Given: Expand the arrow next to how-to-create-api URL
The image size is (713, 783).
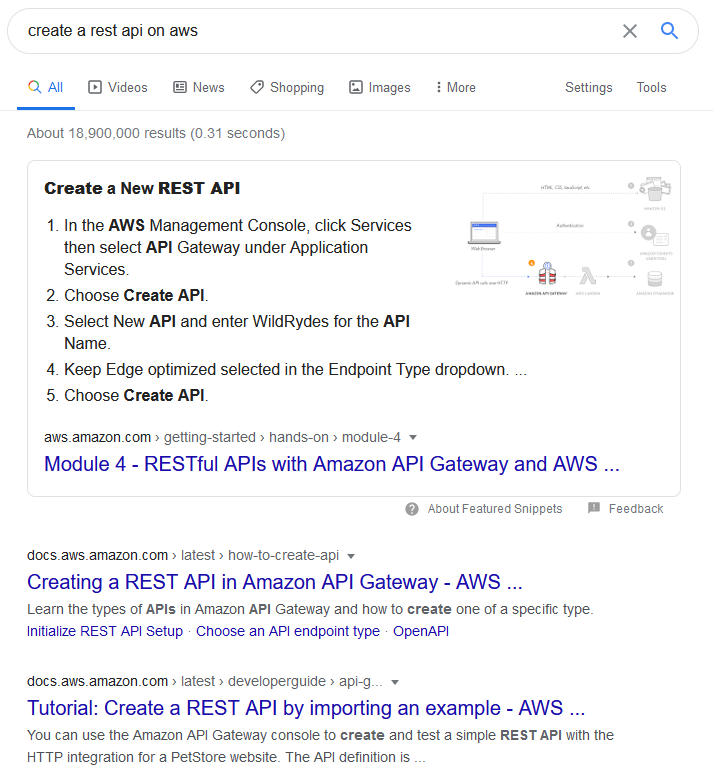Looking at the screenshot, I should [x=351, y=556].
